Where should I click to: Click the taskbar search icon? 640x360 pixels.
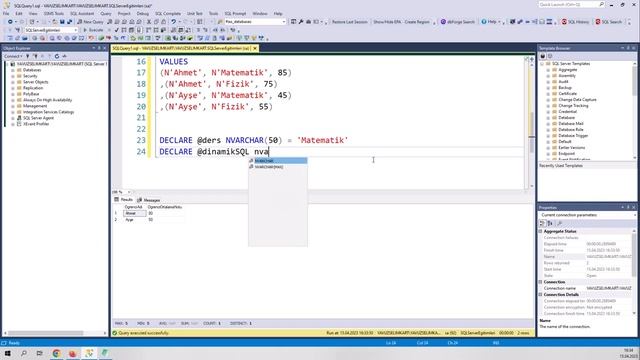24,353
